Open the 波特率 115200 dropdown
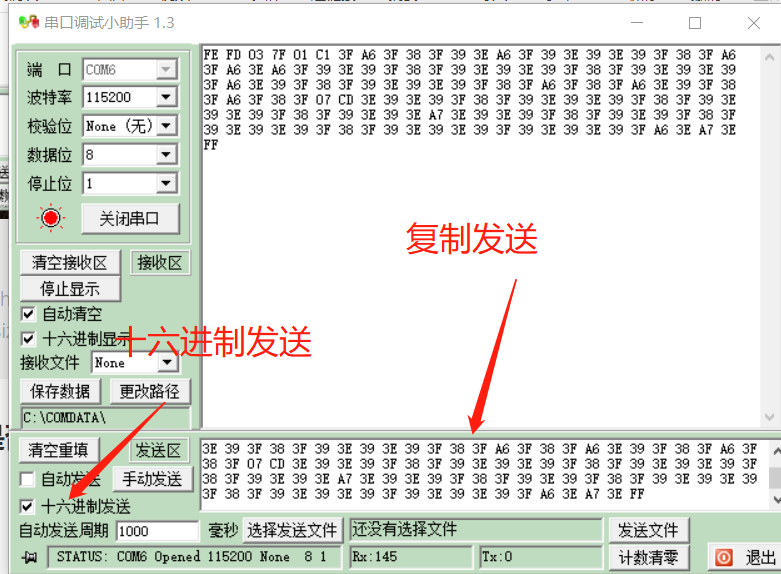The image size is (781, 574). 166,97
